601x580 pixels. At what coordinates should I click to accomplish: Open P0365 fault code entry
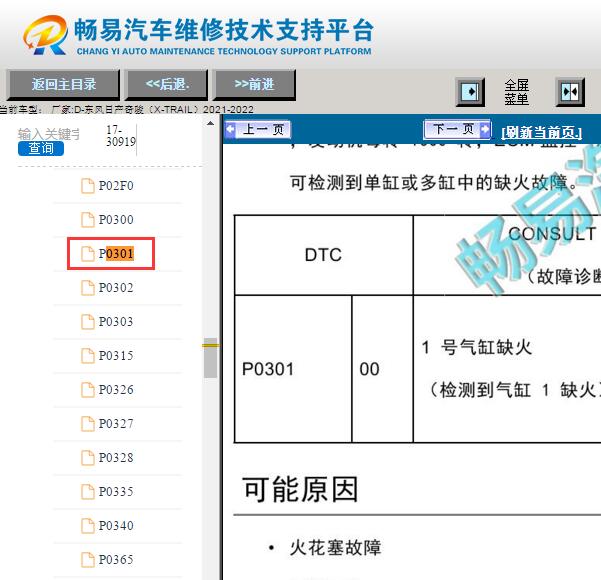pos(116,560)
